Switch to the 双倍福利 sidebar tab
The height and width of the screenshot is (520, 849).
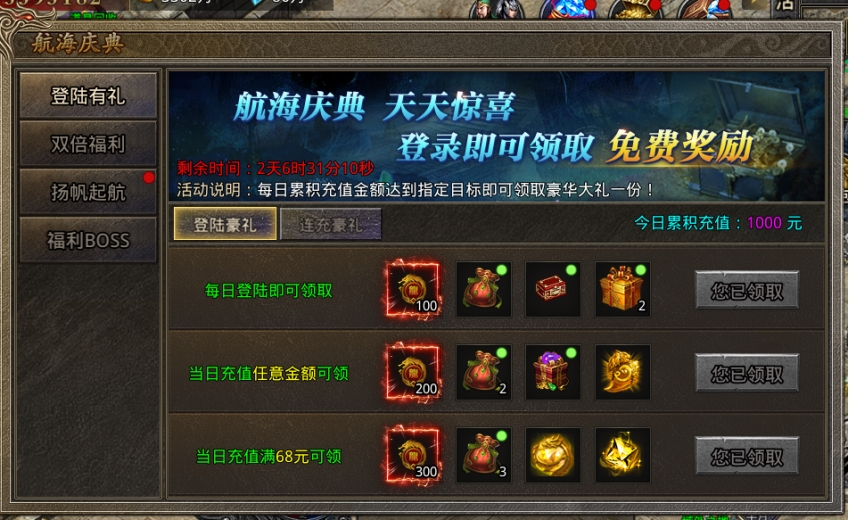(x=88, y=144)
